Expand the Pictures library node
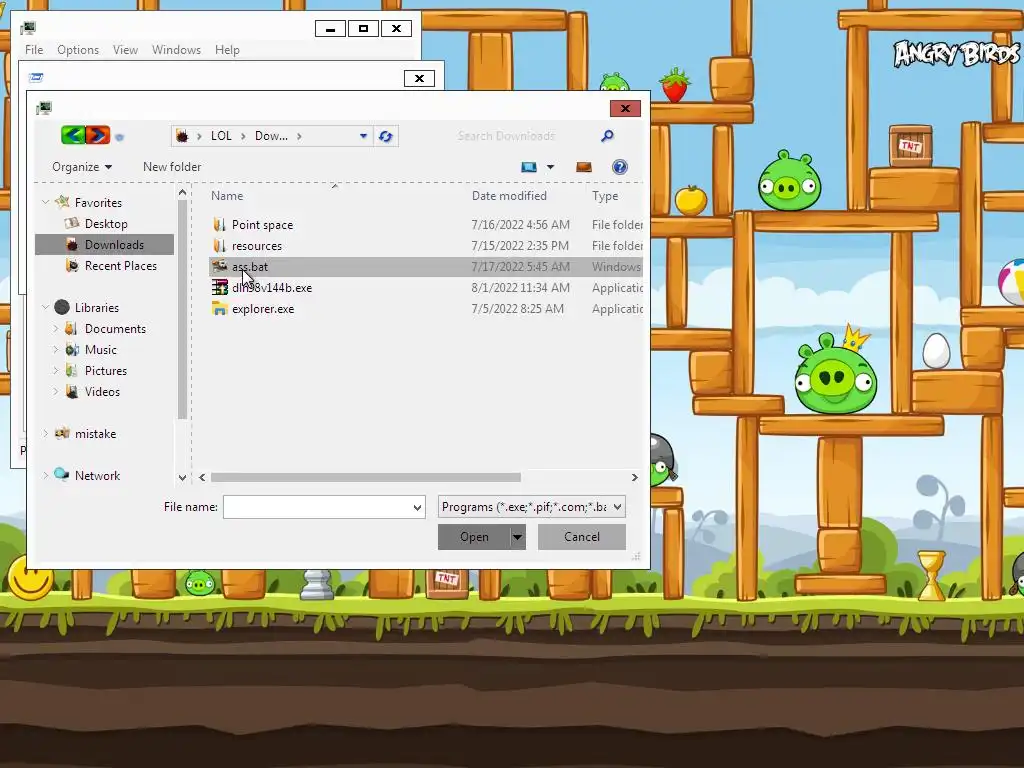 pos(56,370)
